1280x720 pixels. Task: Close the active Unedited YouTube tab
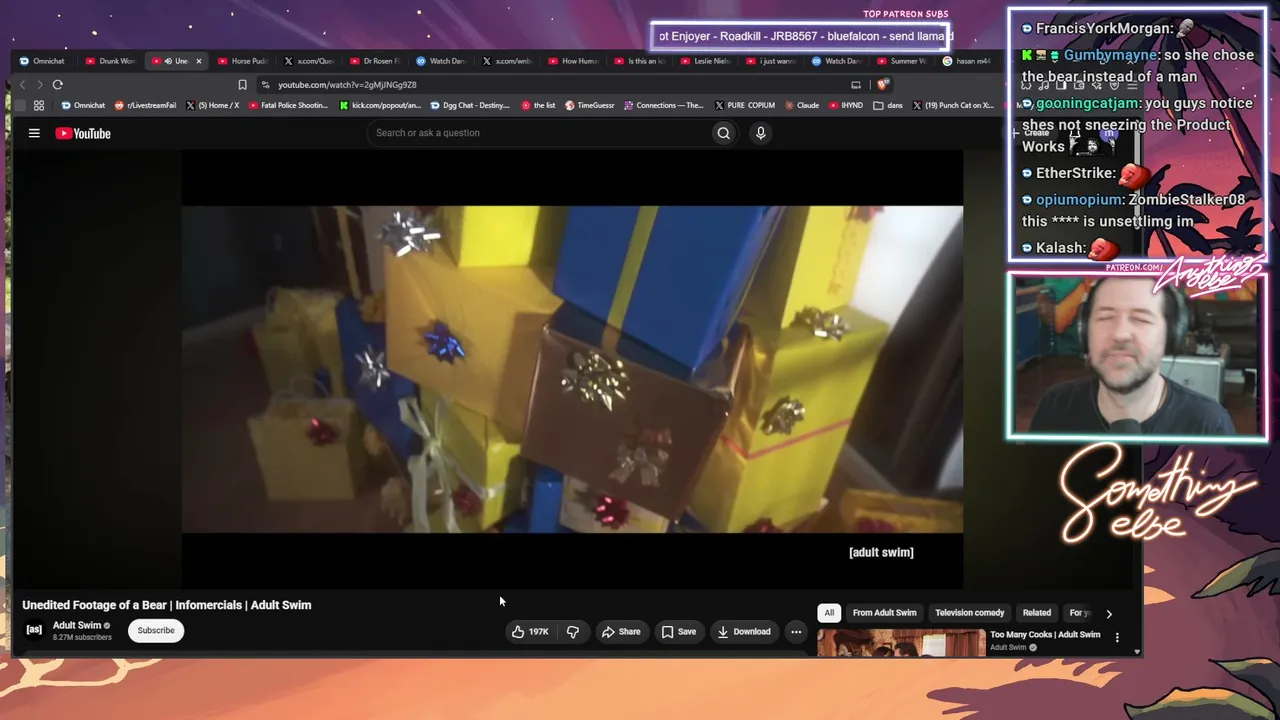click(x=198, y=61)
